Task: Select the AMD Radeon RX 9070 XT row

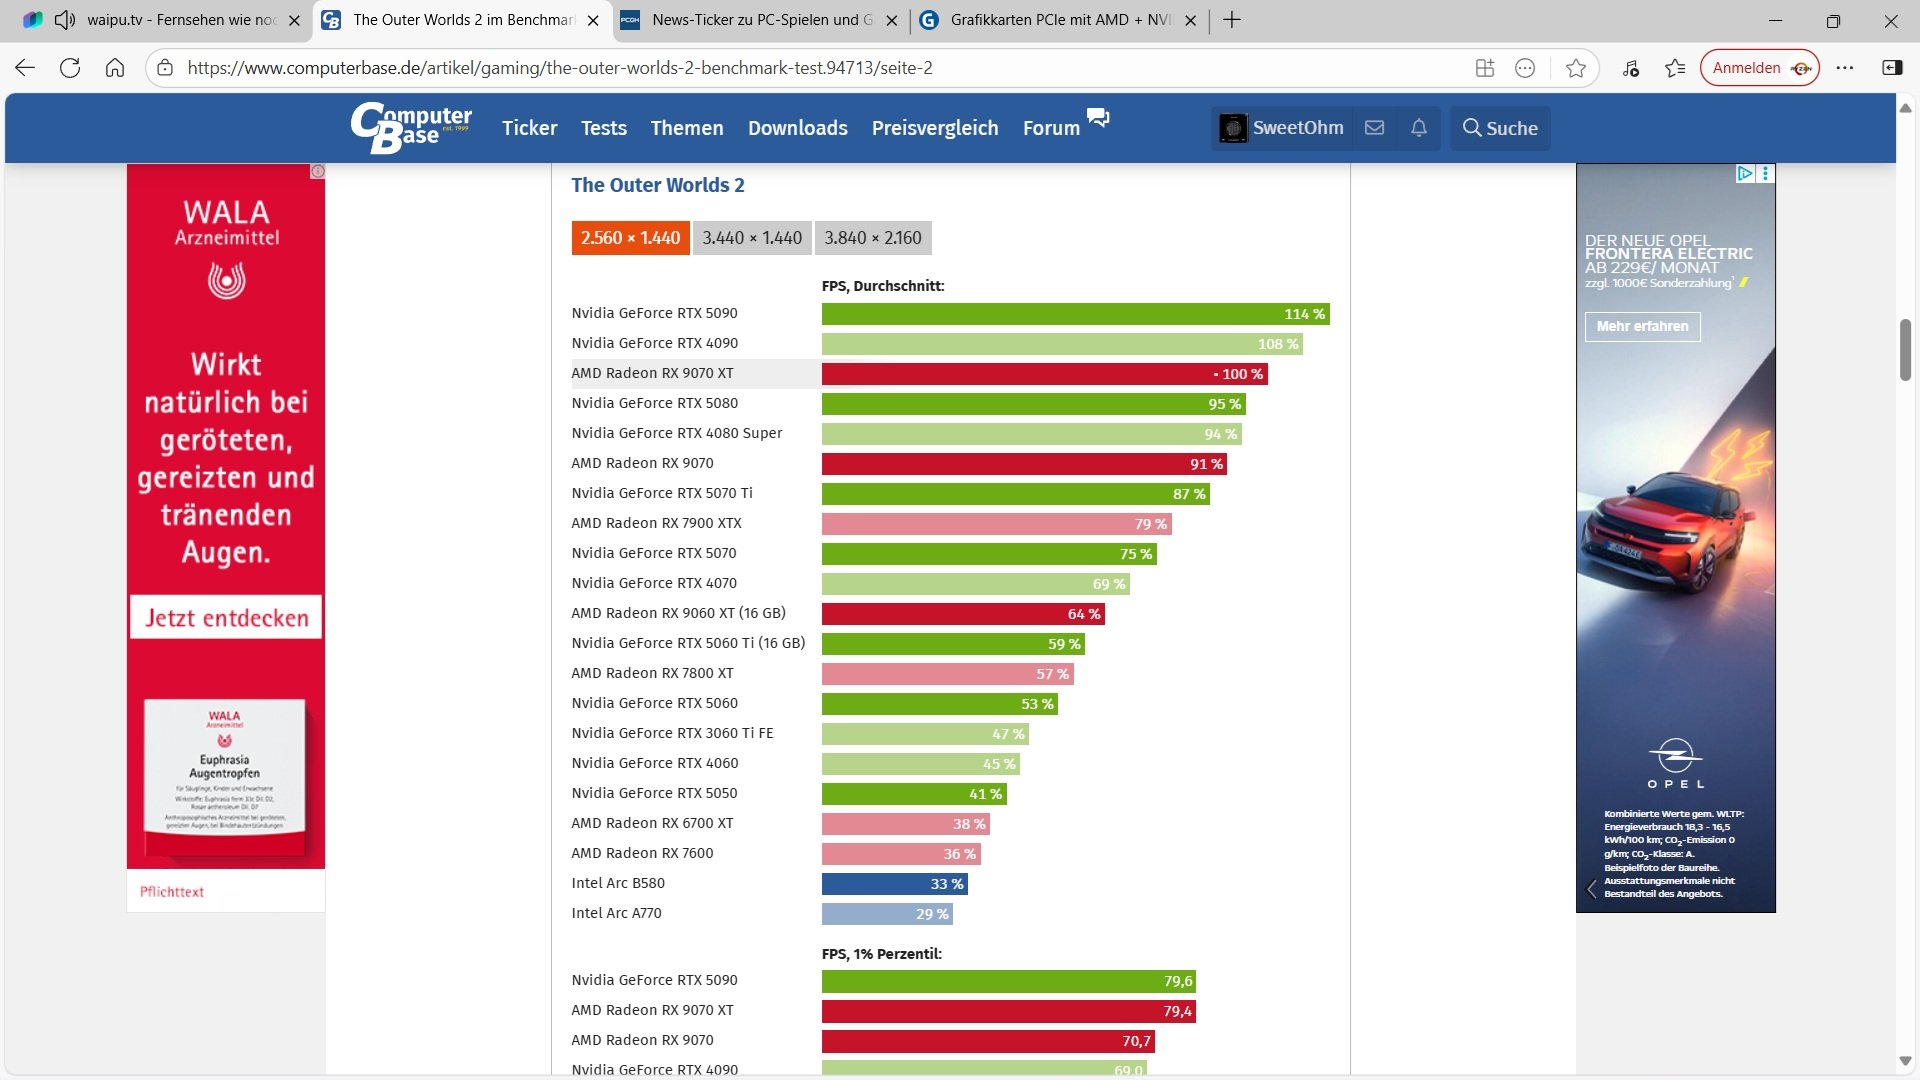Action: 918,373
